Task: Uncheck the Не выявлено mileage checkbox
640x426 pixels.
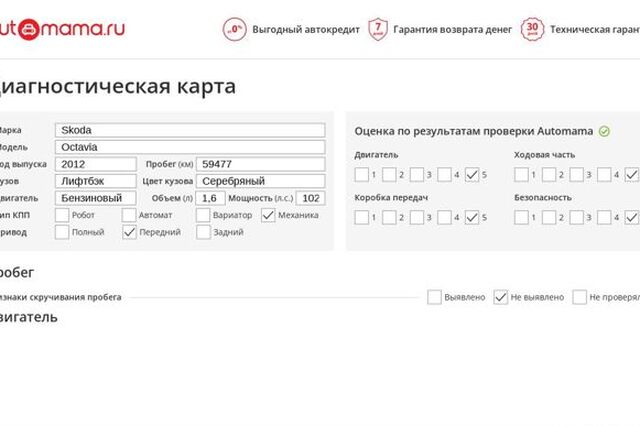Action: click(x=501, y=297)
